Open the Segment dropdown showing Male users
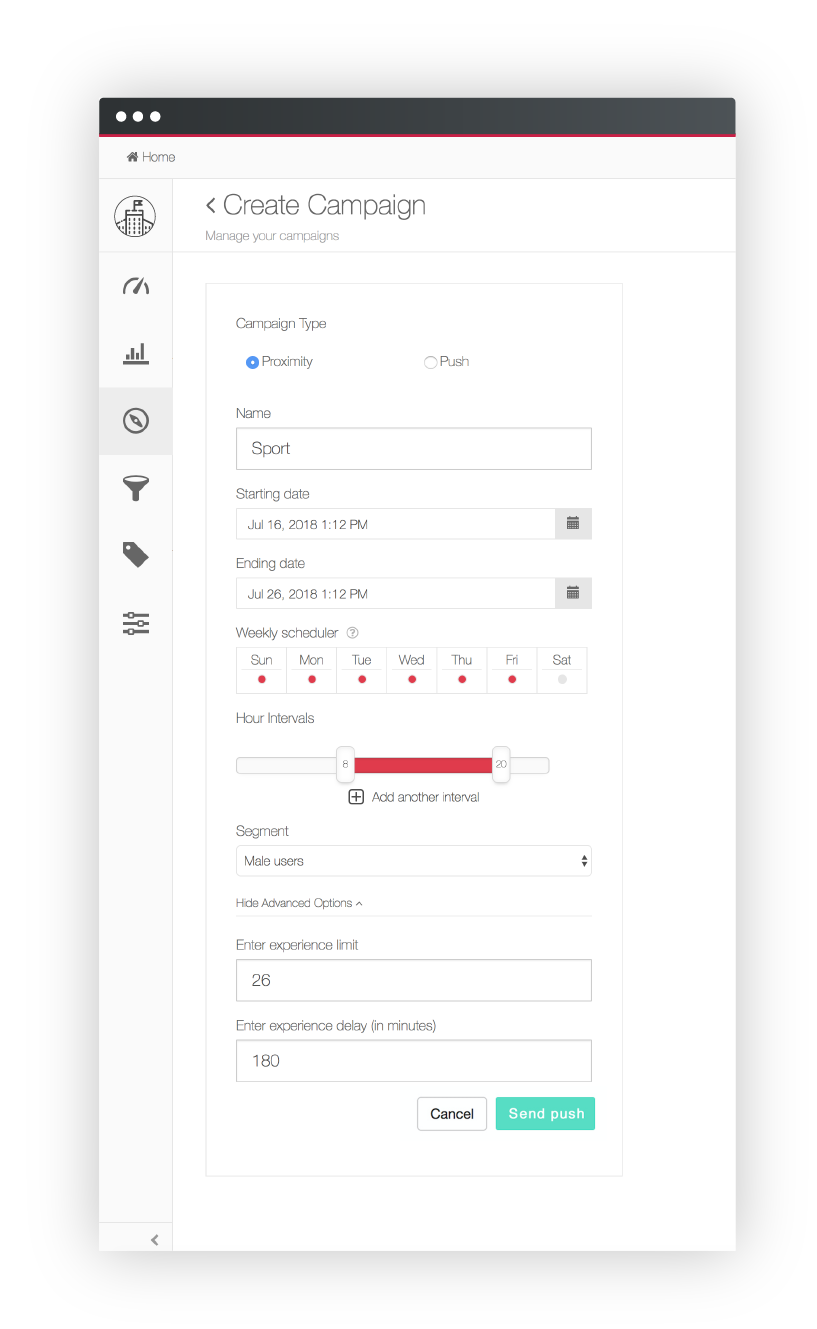Image resolution: width=817 pixels, height=1329 pixels. 413,861
